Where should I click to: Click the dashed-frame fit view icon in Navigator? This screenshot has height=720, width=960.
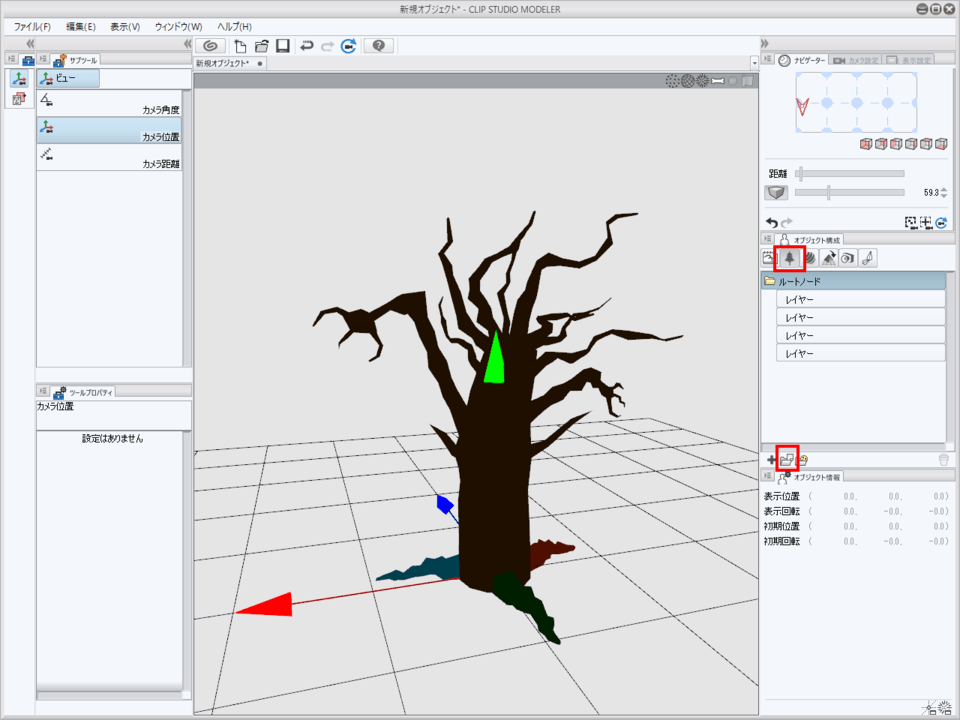(x=911, y=222)
